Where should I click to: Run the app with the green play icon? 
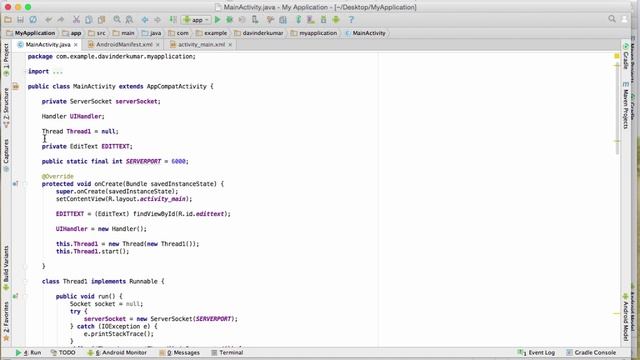tap(218, 20)
